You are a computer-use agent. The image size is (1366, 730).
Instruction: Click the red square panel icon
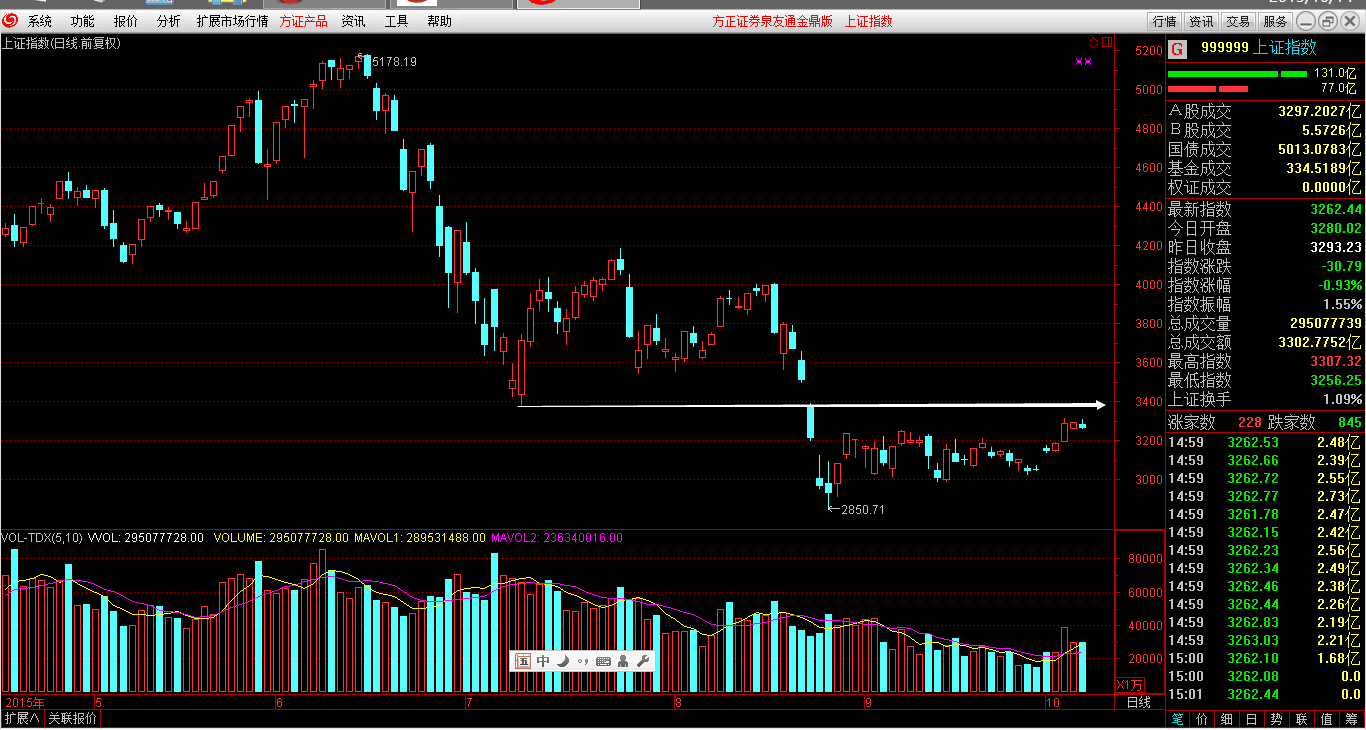click(1105, 42)
